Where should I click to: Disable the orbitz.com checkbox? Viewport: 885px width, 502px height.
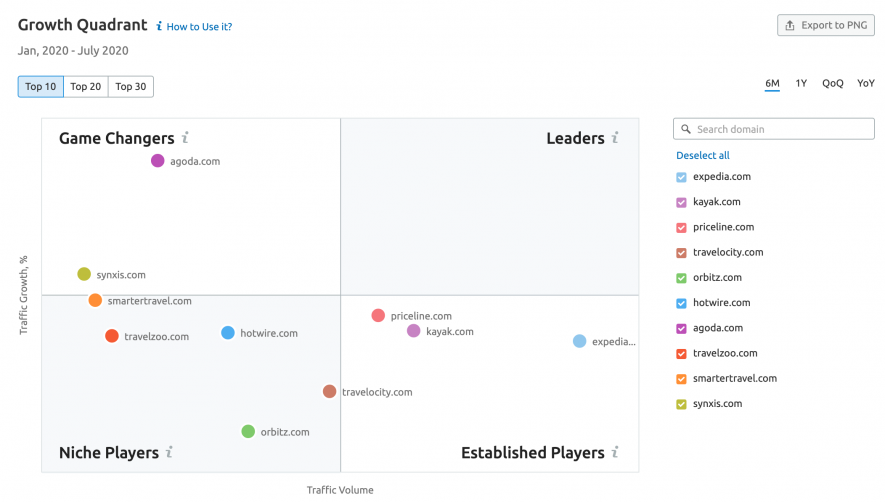681,278
